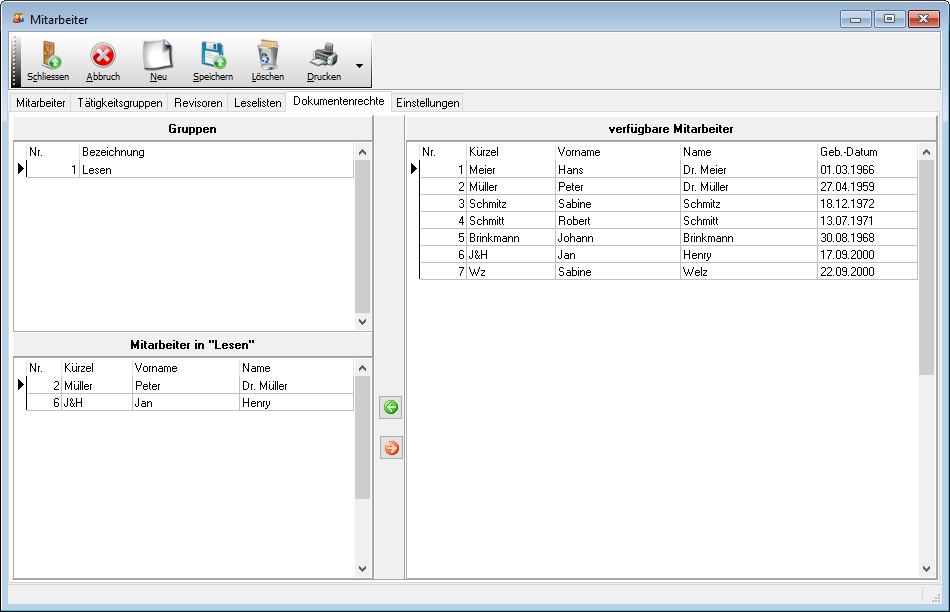The width and height of the screenshot is (950, 612).
Task: Click the Schliessen door icon
Action: tap(48, 57)
